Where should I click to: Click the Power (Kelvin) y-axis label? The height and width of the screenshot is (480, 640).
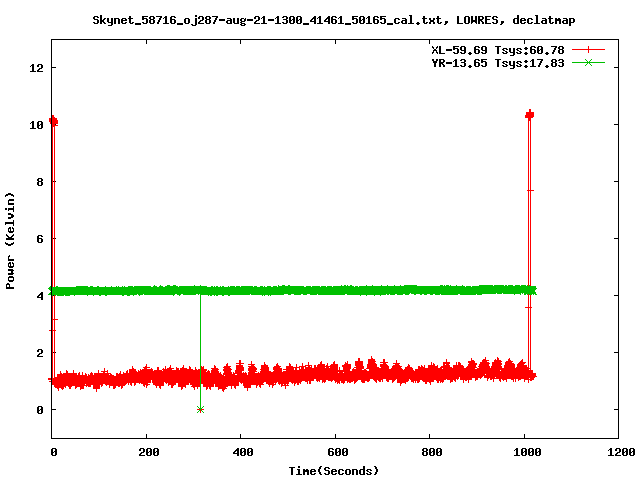point(10,241)
